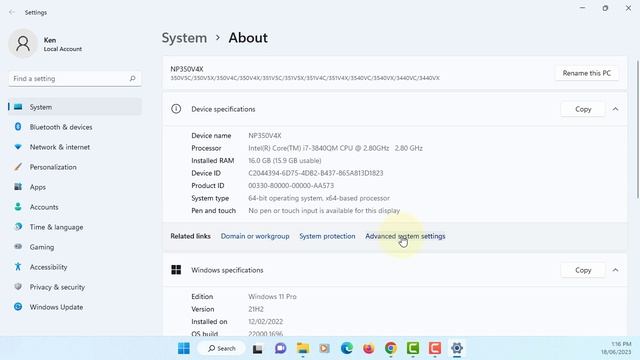Open the Windows Update icon
Viewport: 640px width, 360px height.
tap(18, 307)
